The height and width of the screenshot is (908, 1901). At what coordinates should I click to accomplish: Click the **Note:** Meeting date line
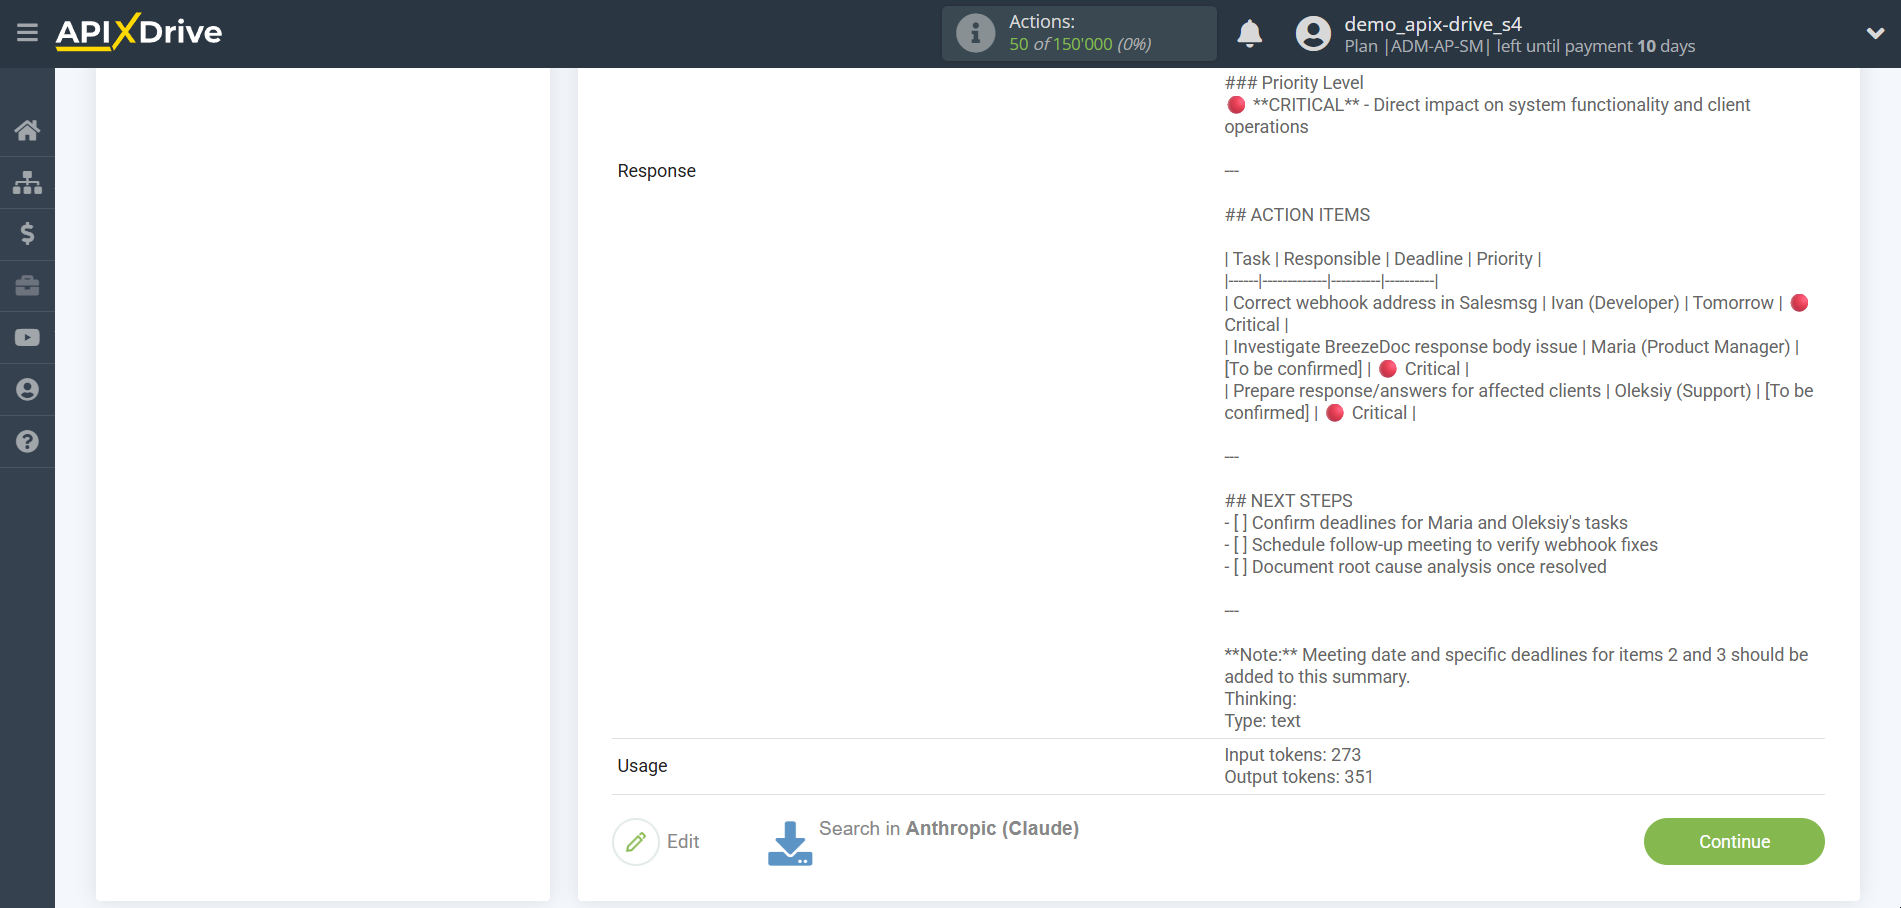[1516, 666]
